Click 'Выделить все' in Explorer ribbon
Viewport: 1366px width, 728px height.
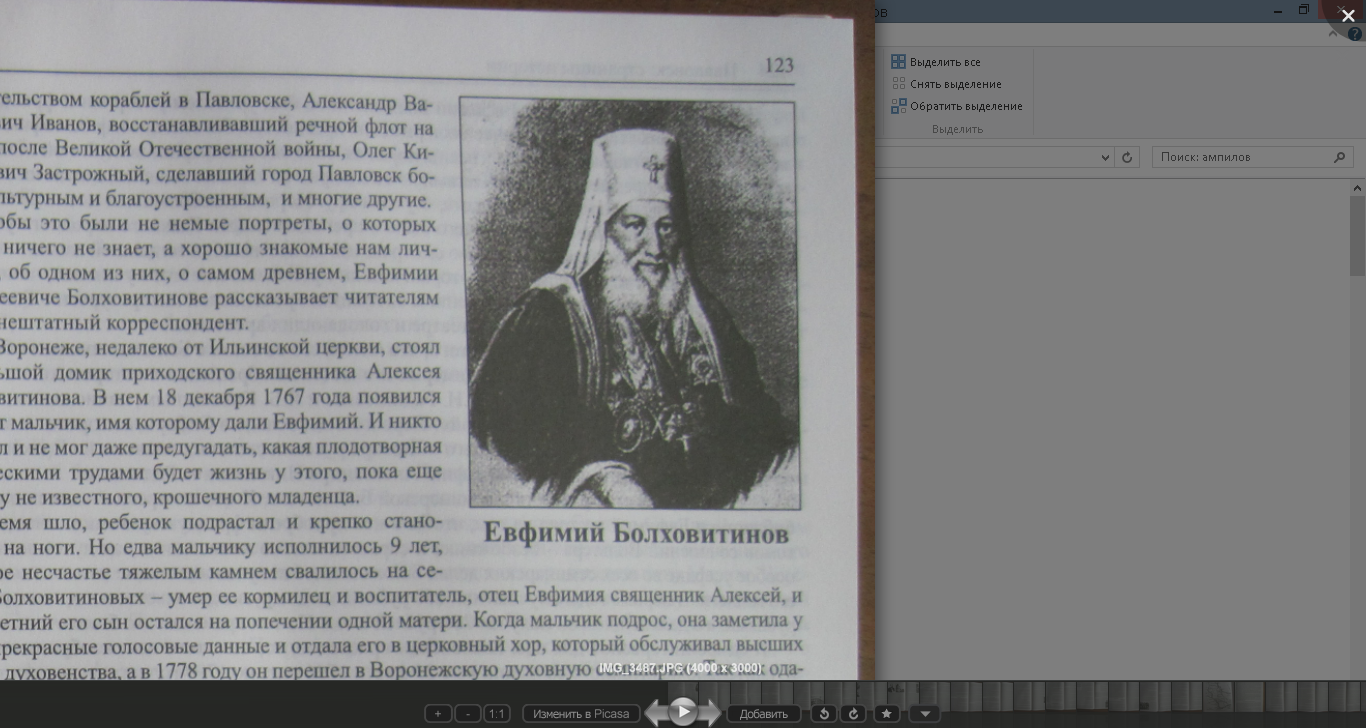936,62
